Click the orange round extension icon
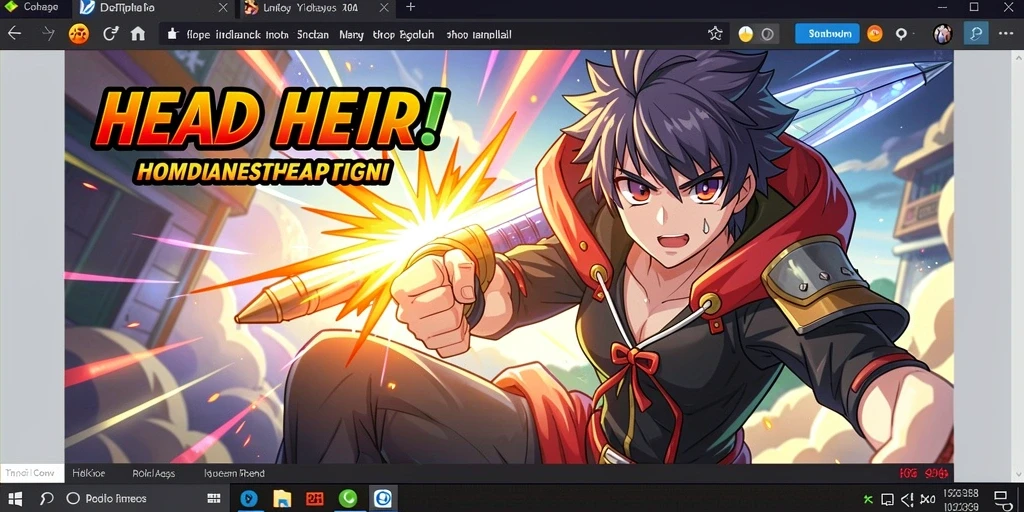This screenshot has height=512, width=1024. click(x=874, y=34)
